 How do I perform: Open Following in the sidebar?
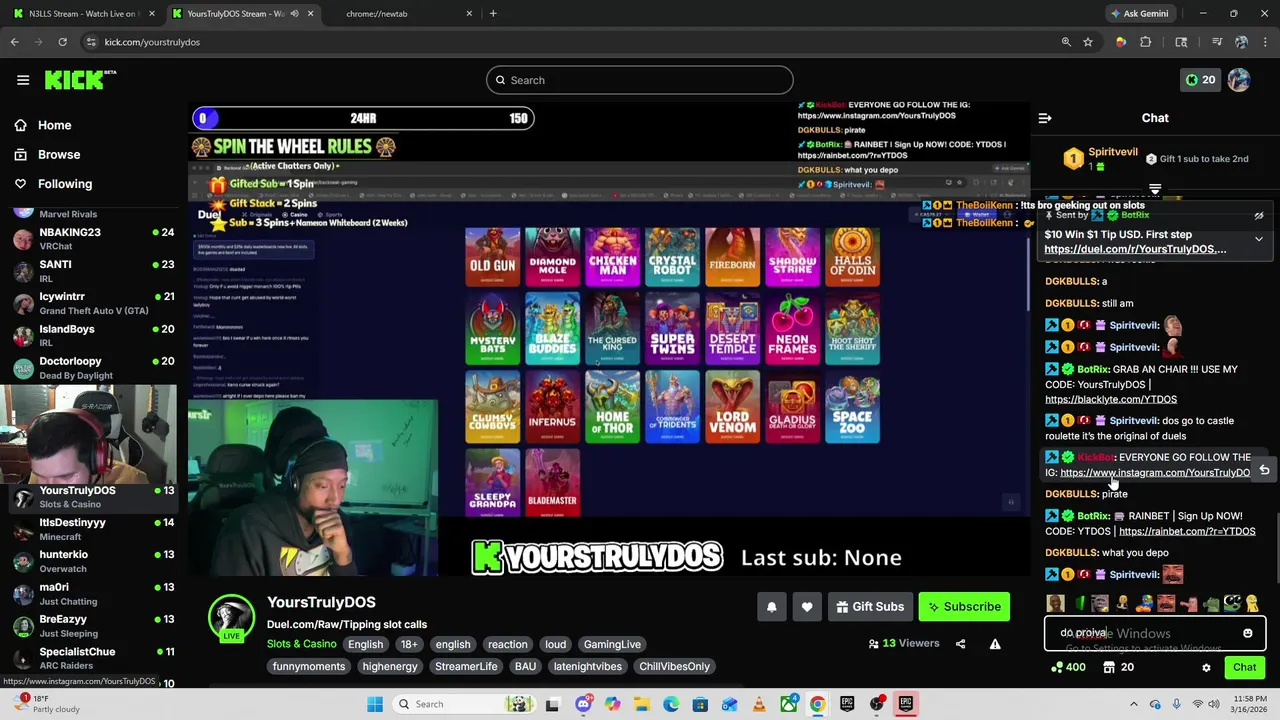coord(65,184)
